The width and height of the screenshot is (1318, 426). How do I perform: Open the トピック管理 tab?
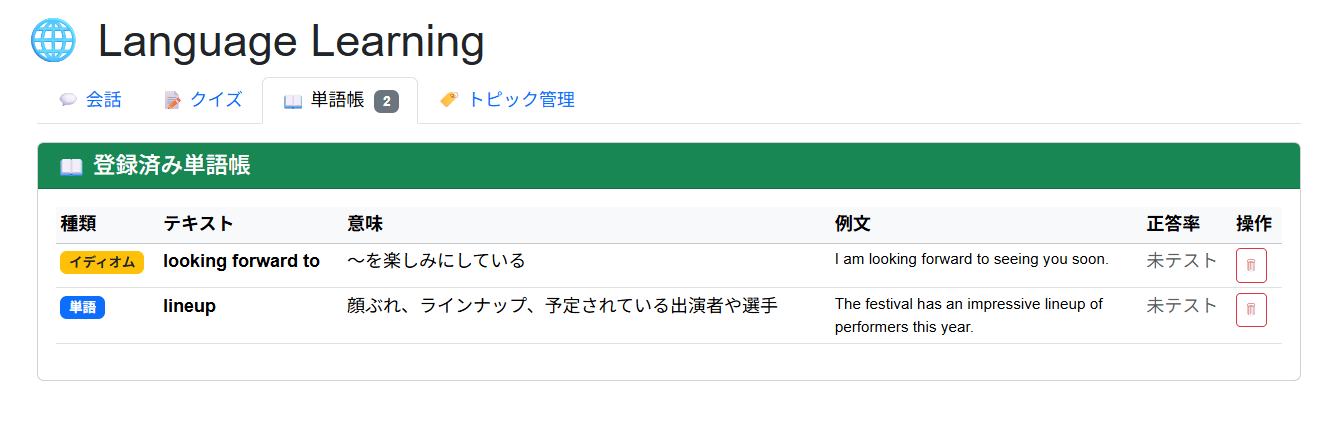pyautogui.click(x=521, y=100)
